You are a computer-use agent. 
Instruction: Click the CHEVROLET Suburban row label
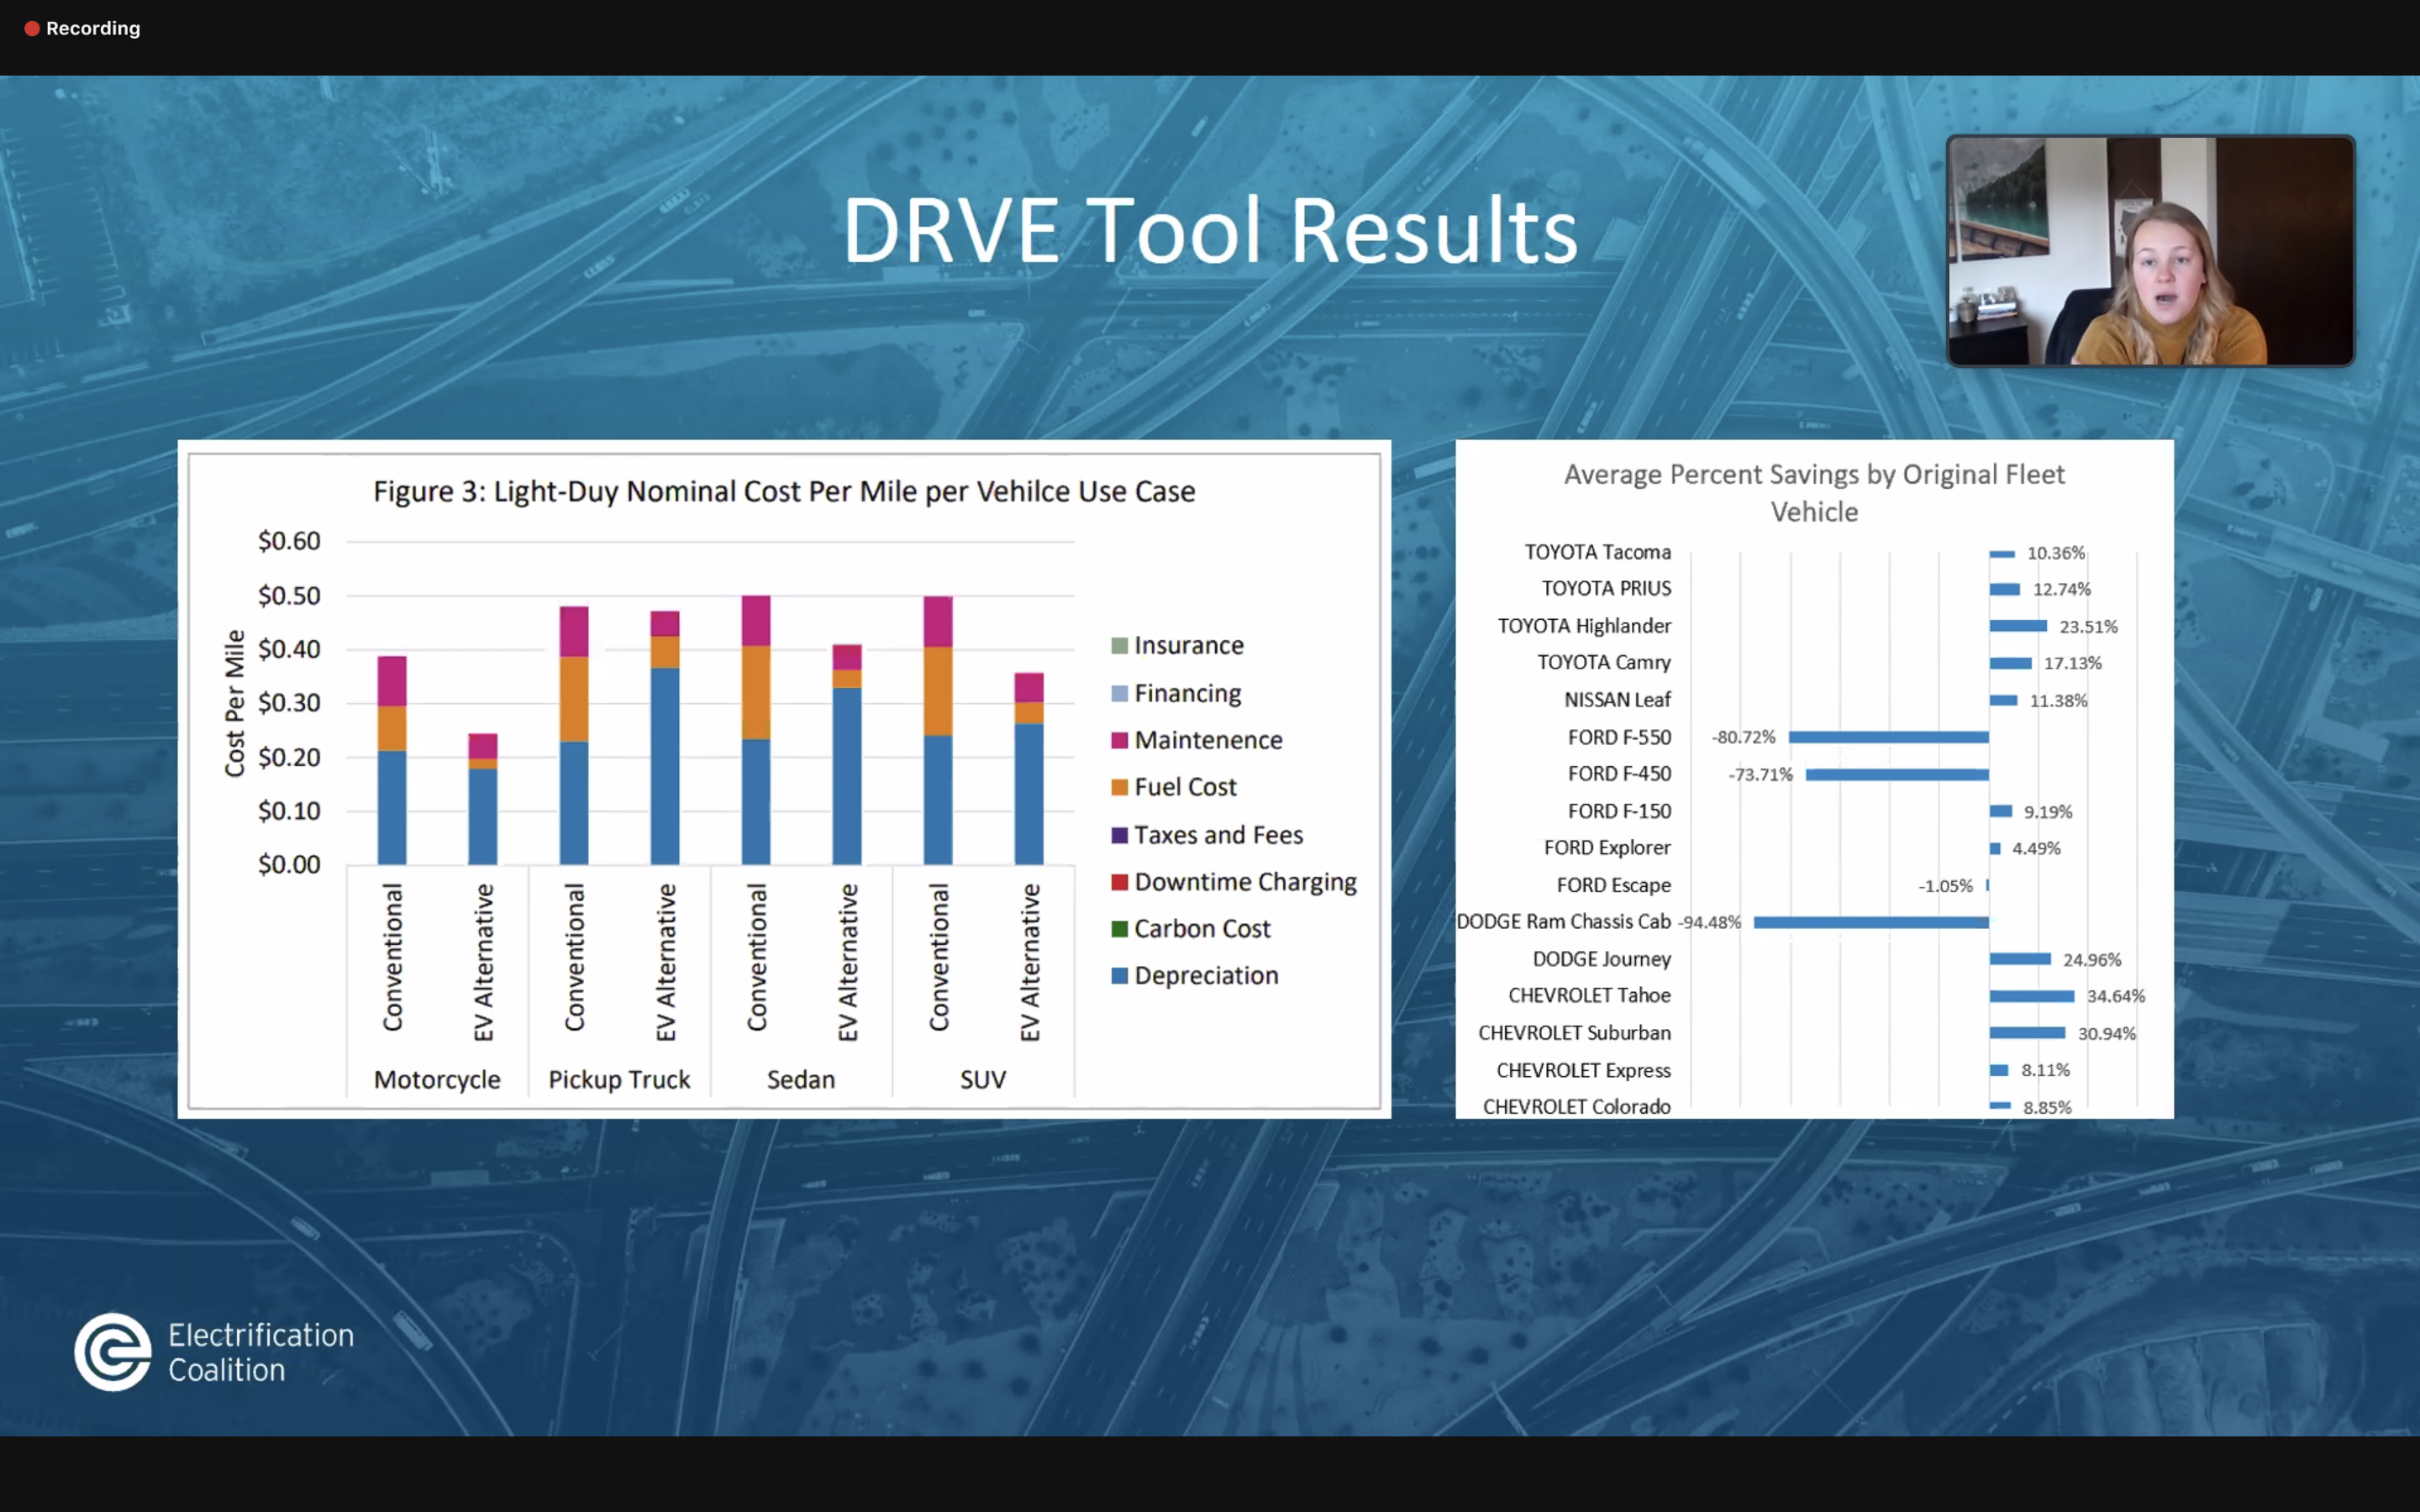[1574, 1032]
